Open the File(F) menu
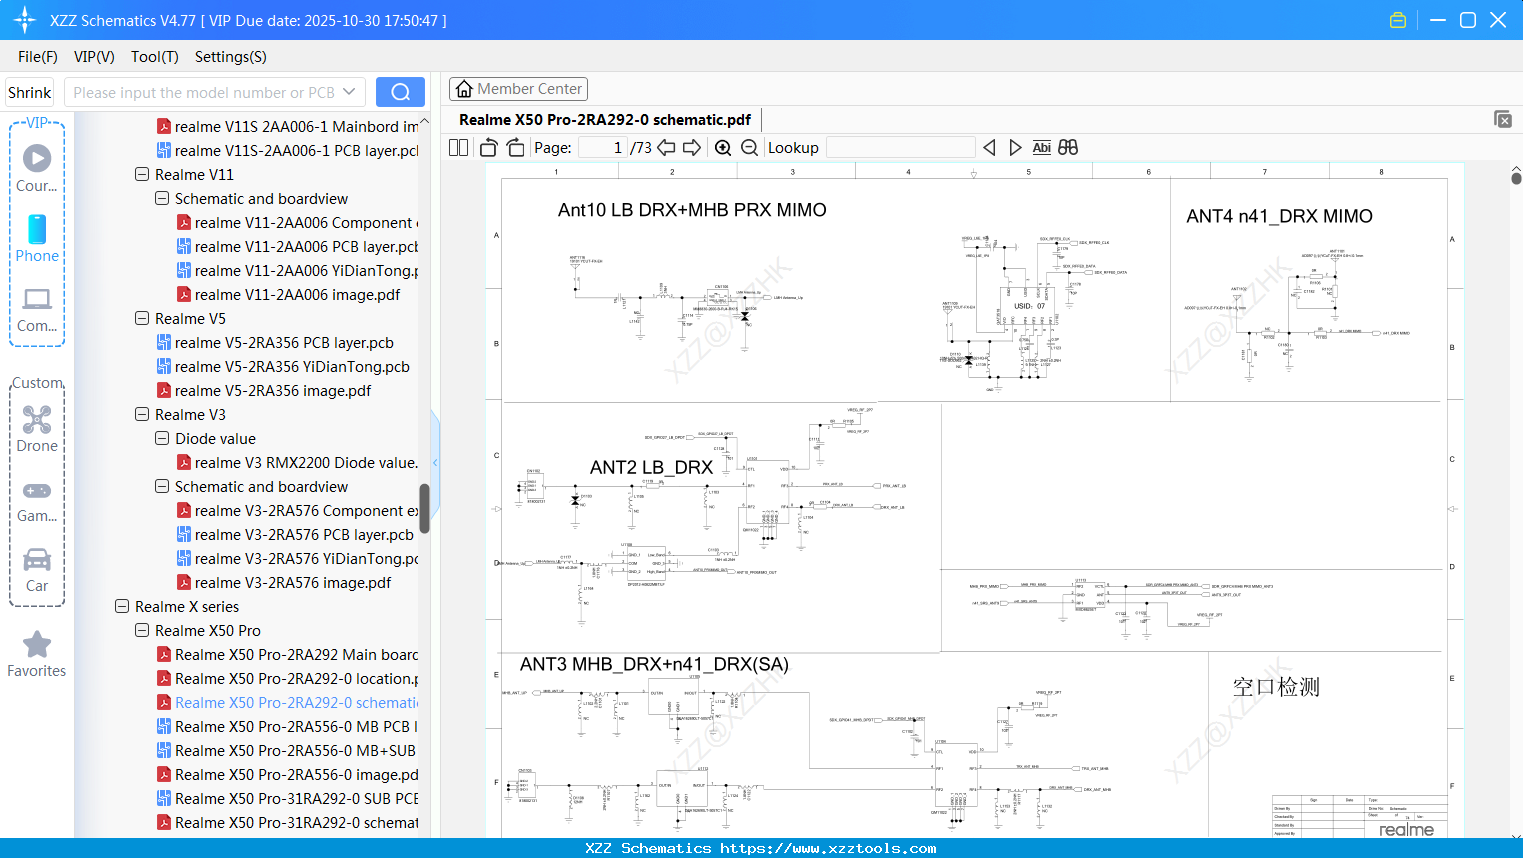Viewport: 1523px width, 858px height. click(x=38, y=57)
